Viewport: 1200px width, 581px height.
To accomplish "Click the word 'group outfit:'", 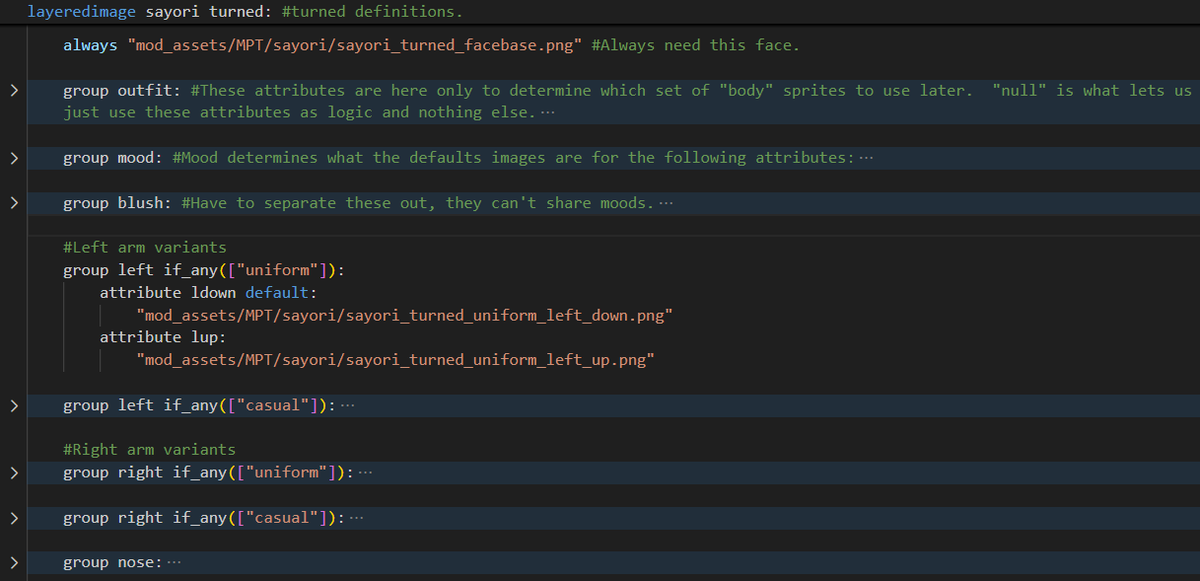I will click(122, 91).
